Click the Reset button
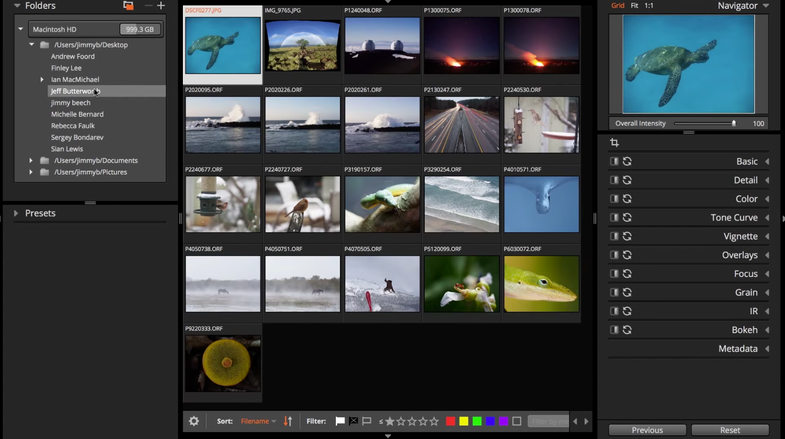785x439 pixels. (x=730, y=430)
